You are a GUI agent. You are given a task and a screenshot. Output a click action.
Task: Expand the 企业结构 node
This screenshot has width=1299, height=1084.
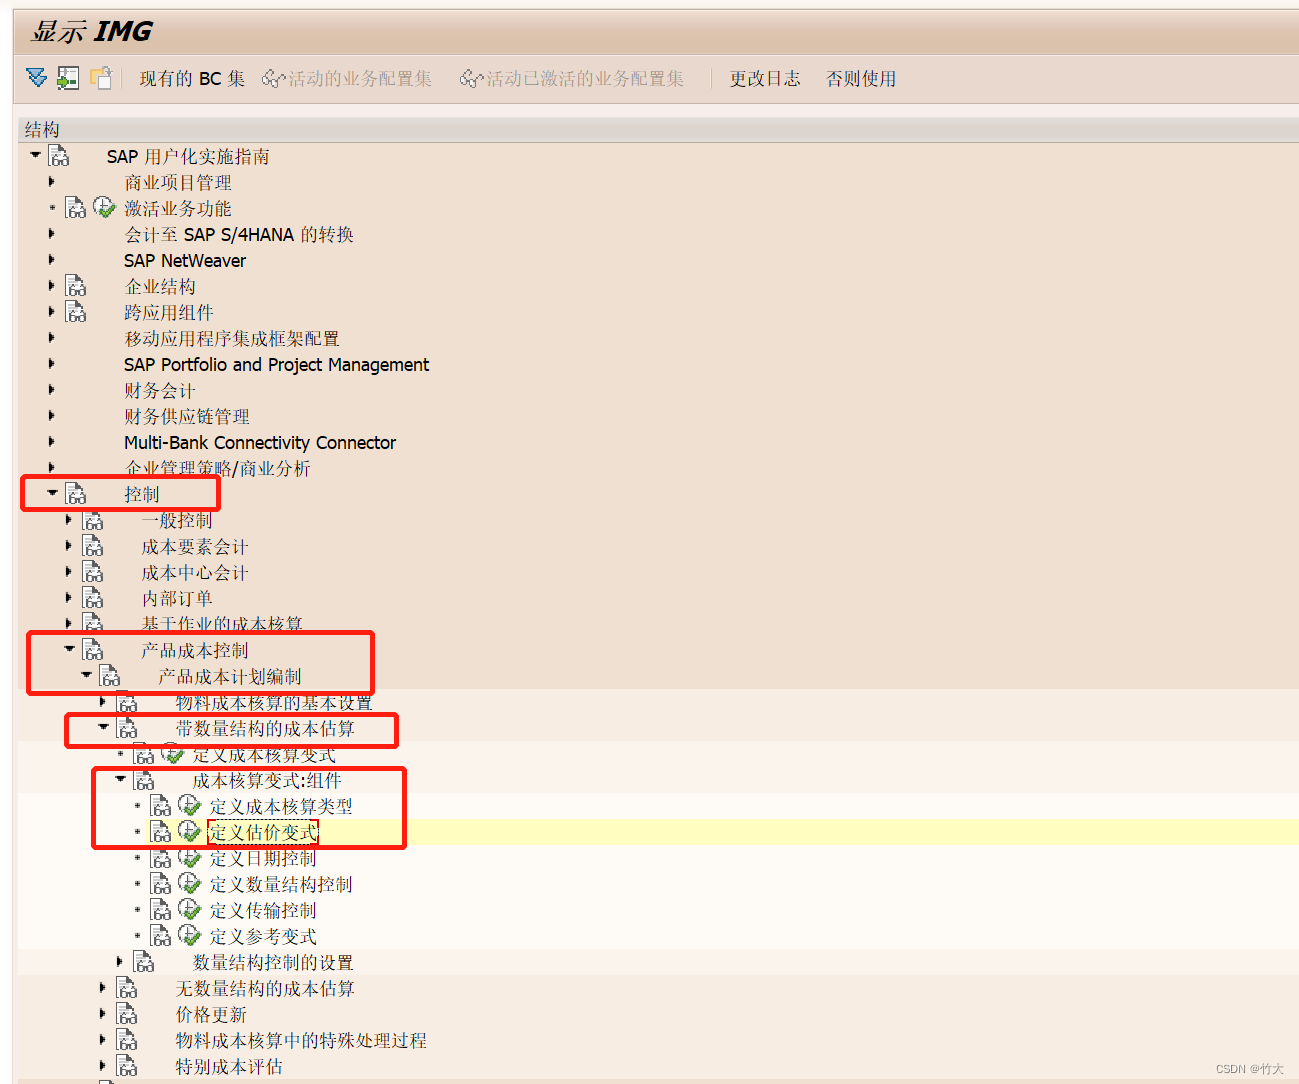point(52,286)
